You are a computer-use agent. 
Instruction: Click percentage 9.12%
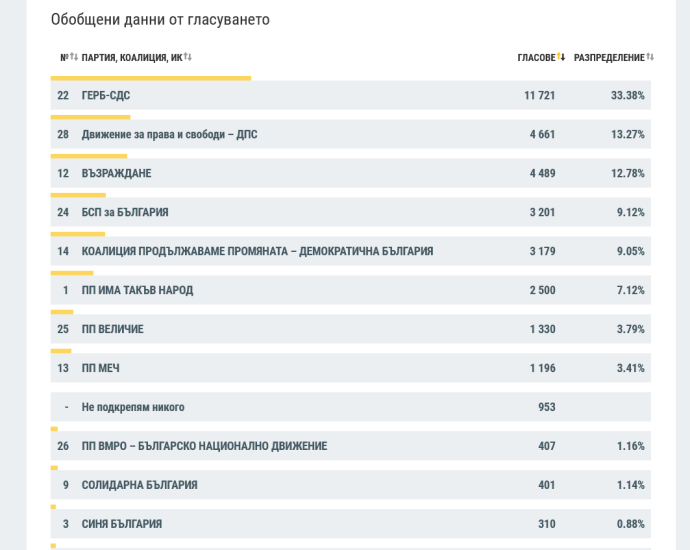[631, 212]
